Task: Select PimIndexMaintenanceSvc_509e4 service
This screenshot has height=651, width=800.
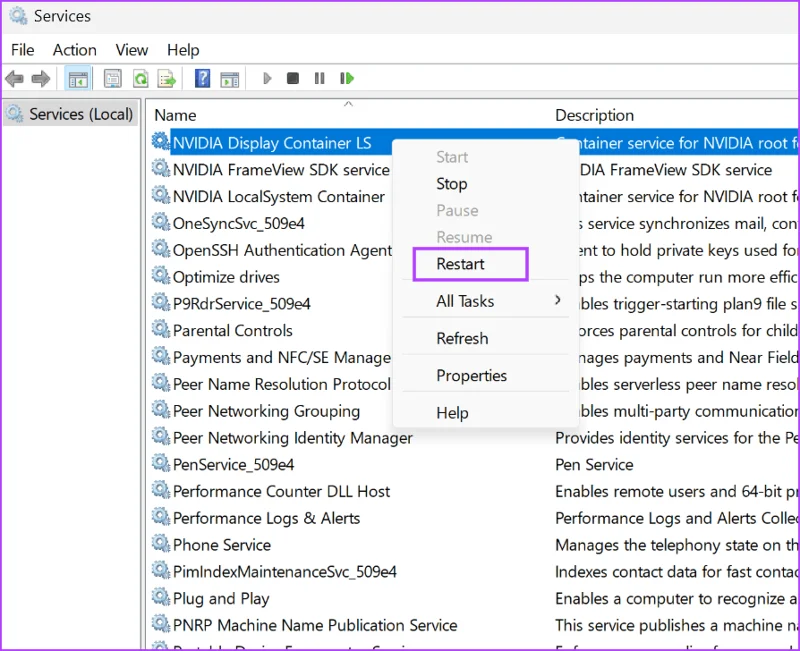Action: pos(285,571)
